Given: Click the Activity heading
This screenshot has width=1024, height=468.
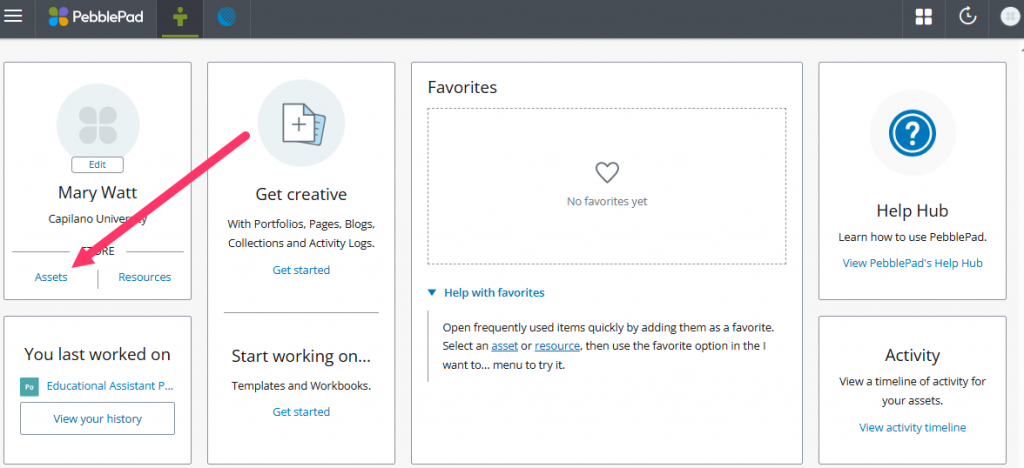Looking at the screenshot, I should [x=912, y=356].
